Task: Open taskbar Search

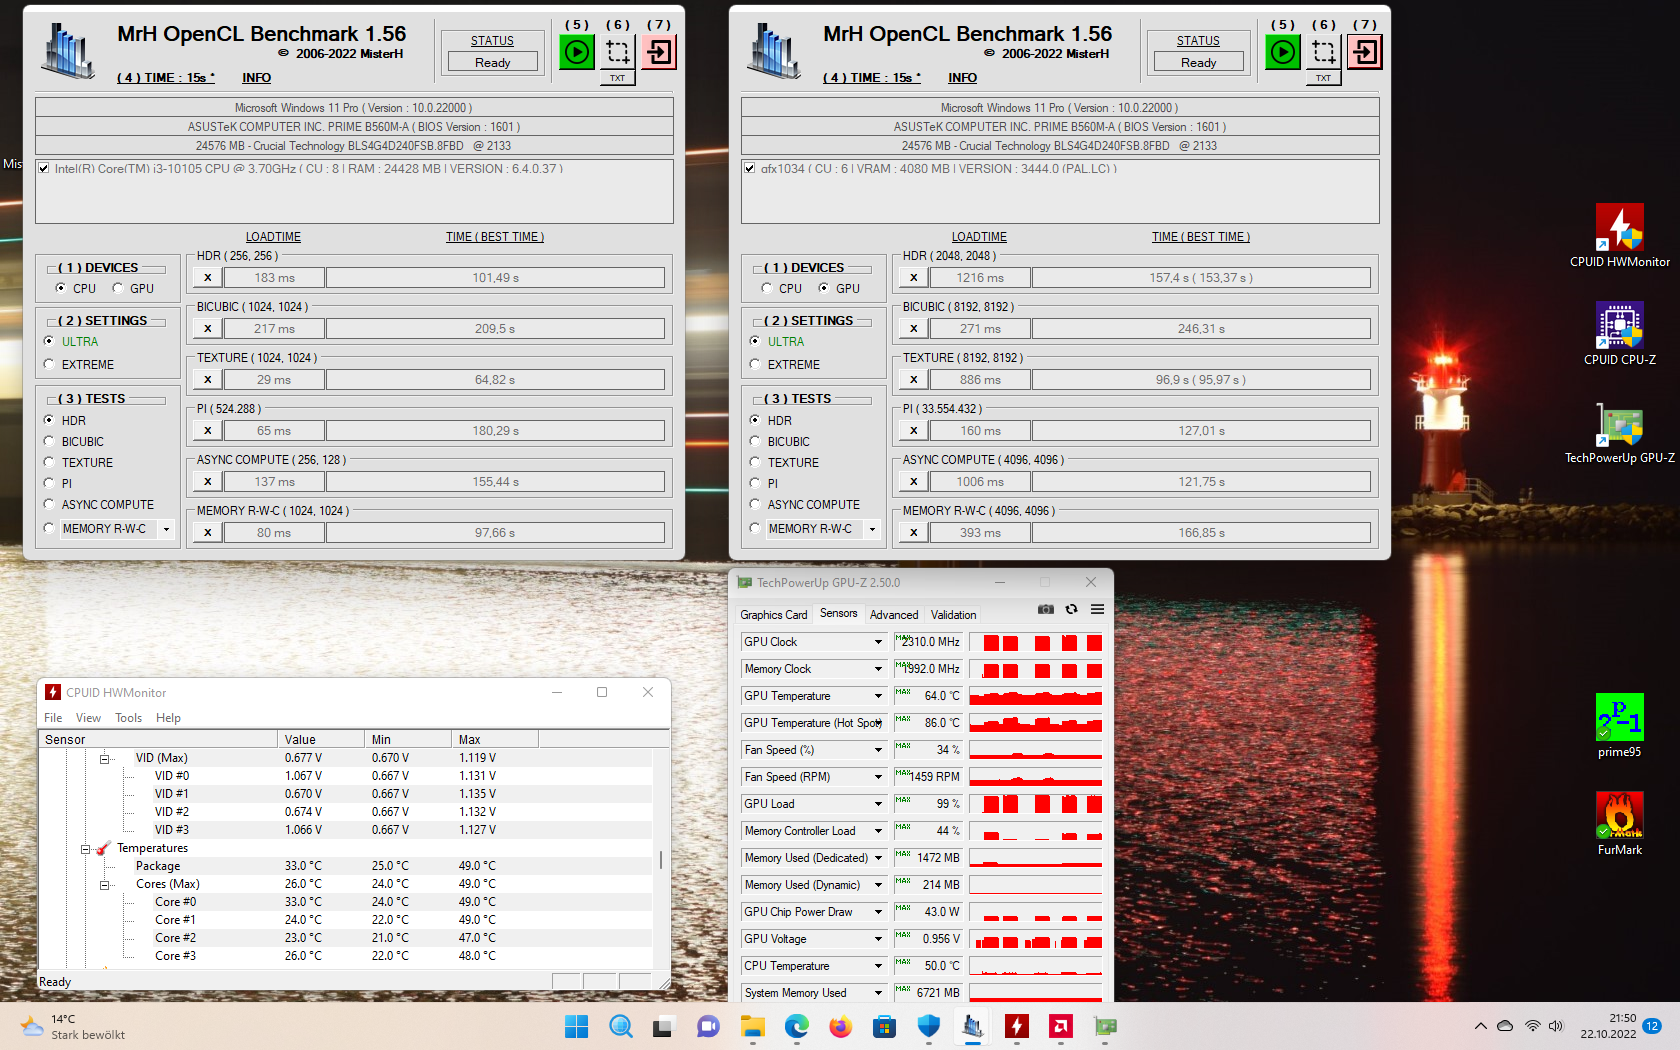Action: (621, 1026)
